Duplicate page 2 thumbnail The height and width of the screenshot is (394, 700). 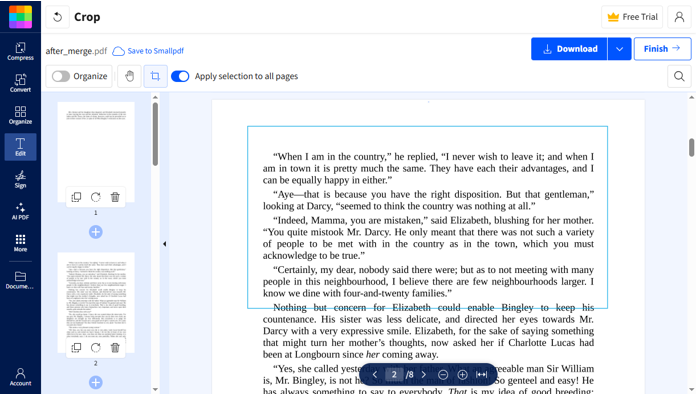click(76, 348)
